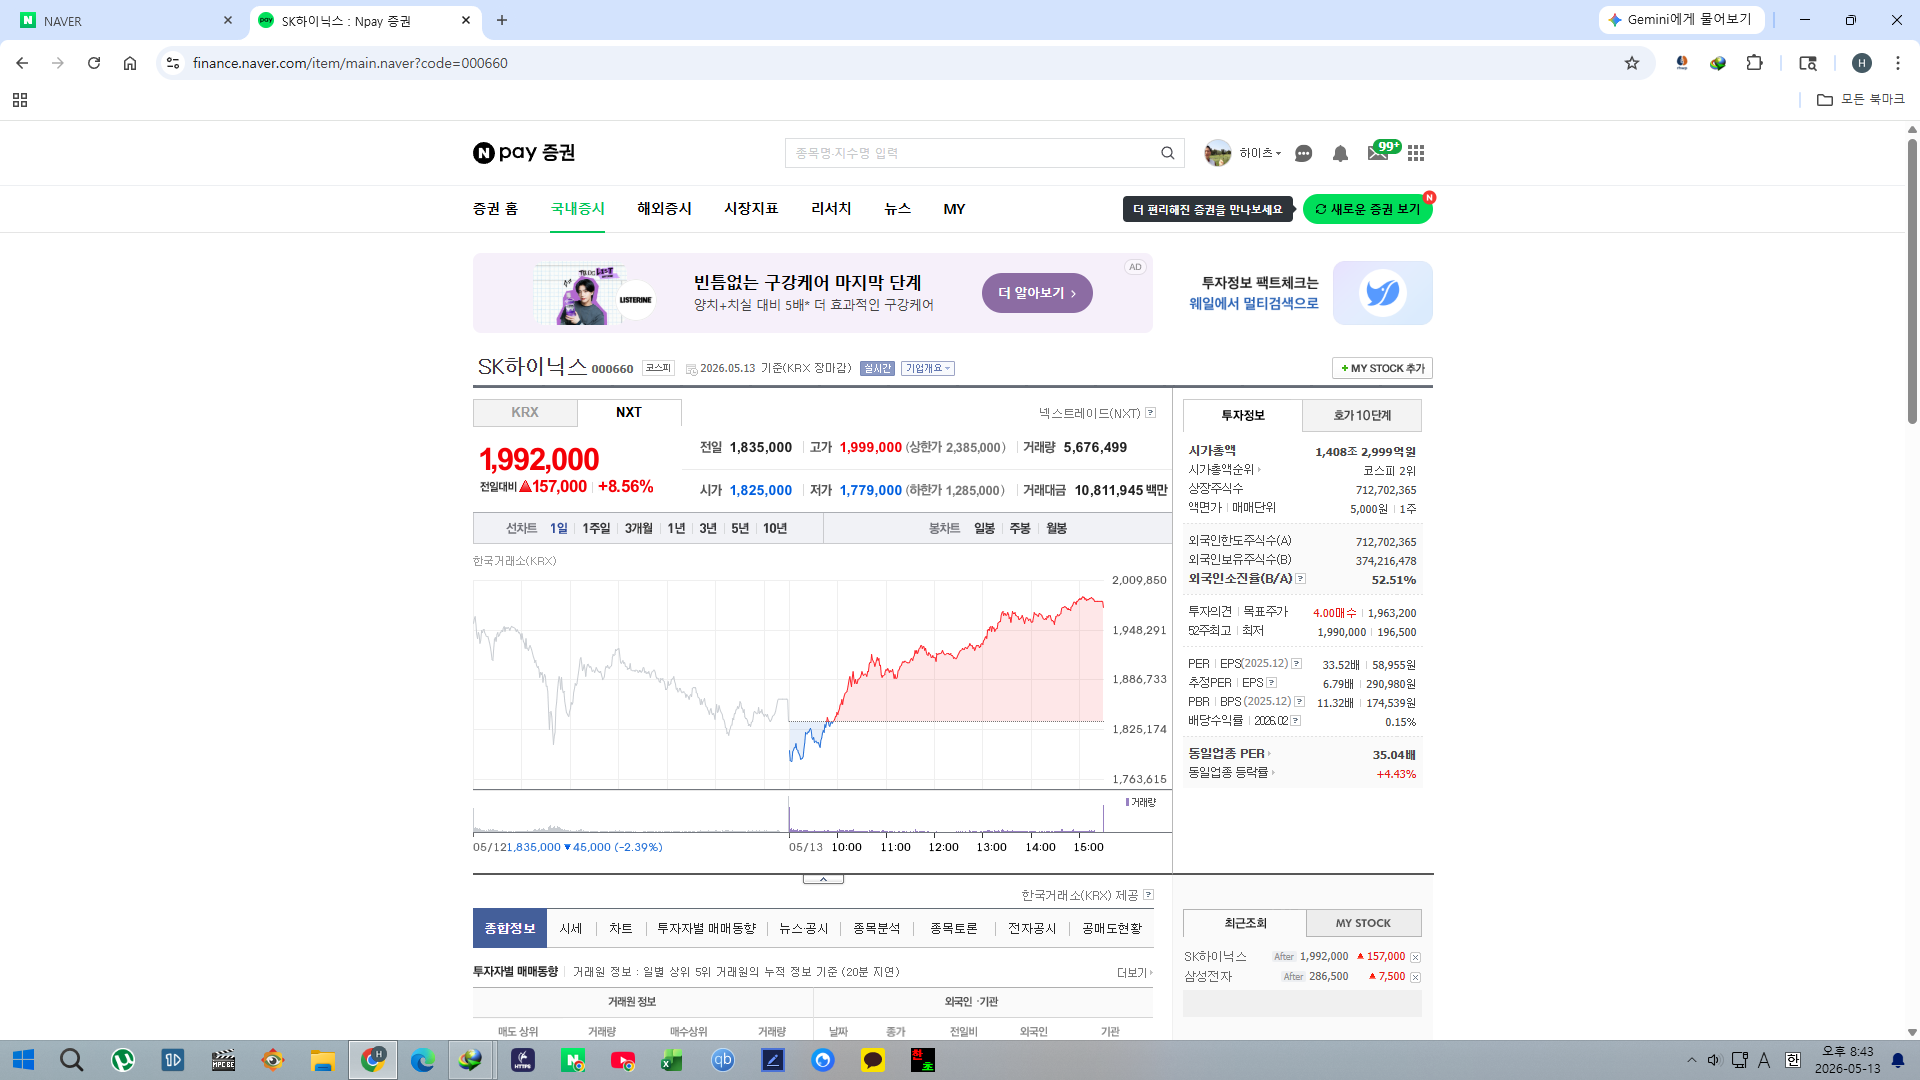Open the Wrtn bird ad thumbnail
This screenshot has height=1080, width=1920.
[1382, 293]
